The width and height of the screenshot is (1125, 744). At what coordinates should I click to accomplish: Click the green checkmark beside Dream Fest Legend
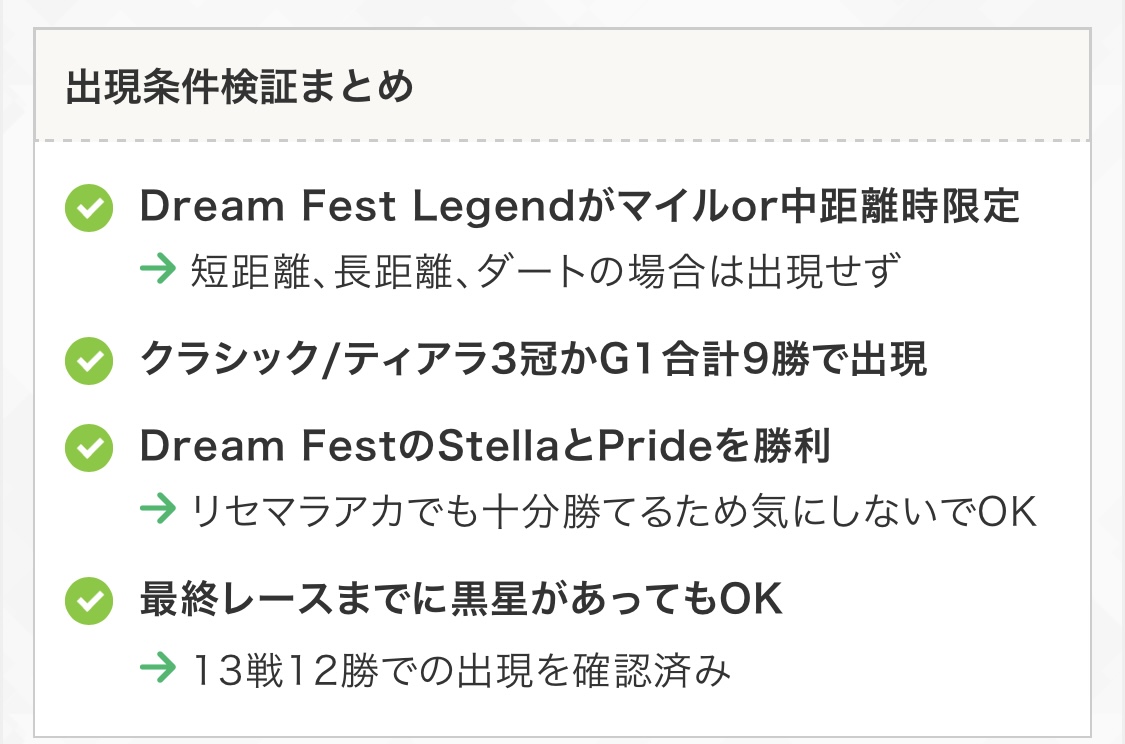pos(88,210)
